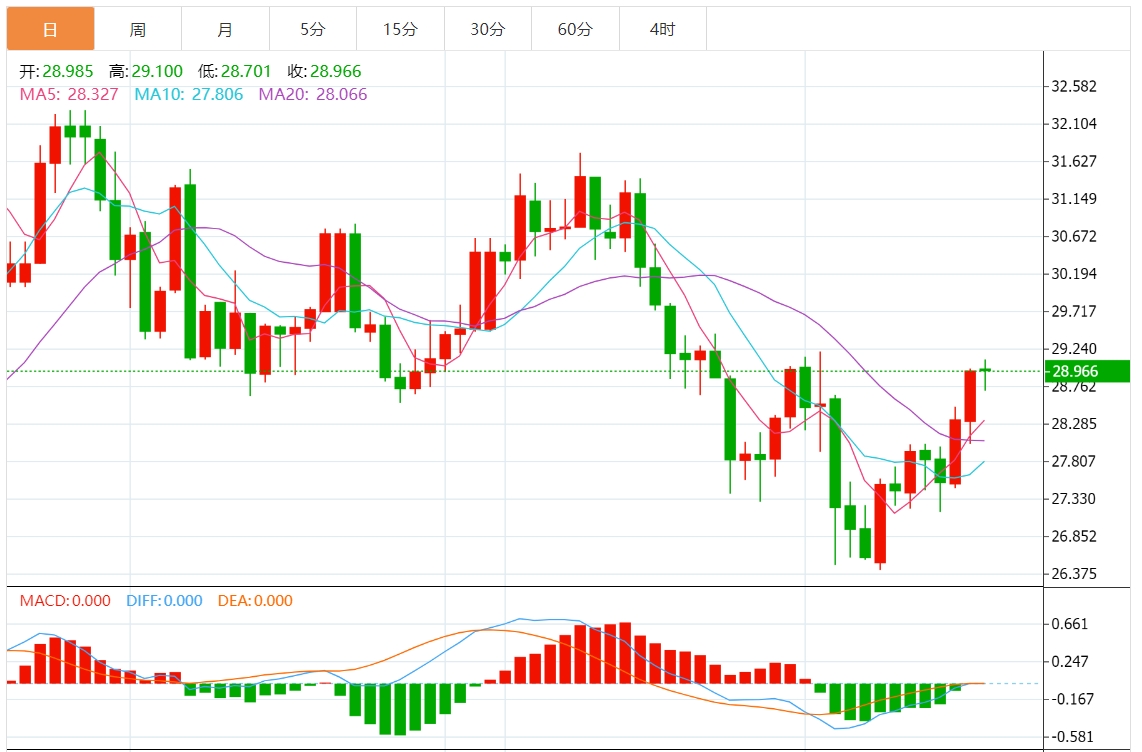Viewport: 1142px width, 752px height.
Task: Click the 30.194 price axis label
Action: (1074, 274)
